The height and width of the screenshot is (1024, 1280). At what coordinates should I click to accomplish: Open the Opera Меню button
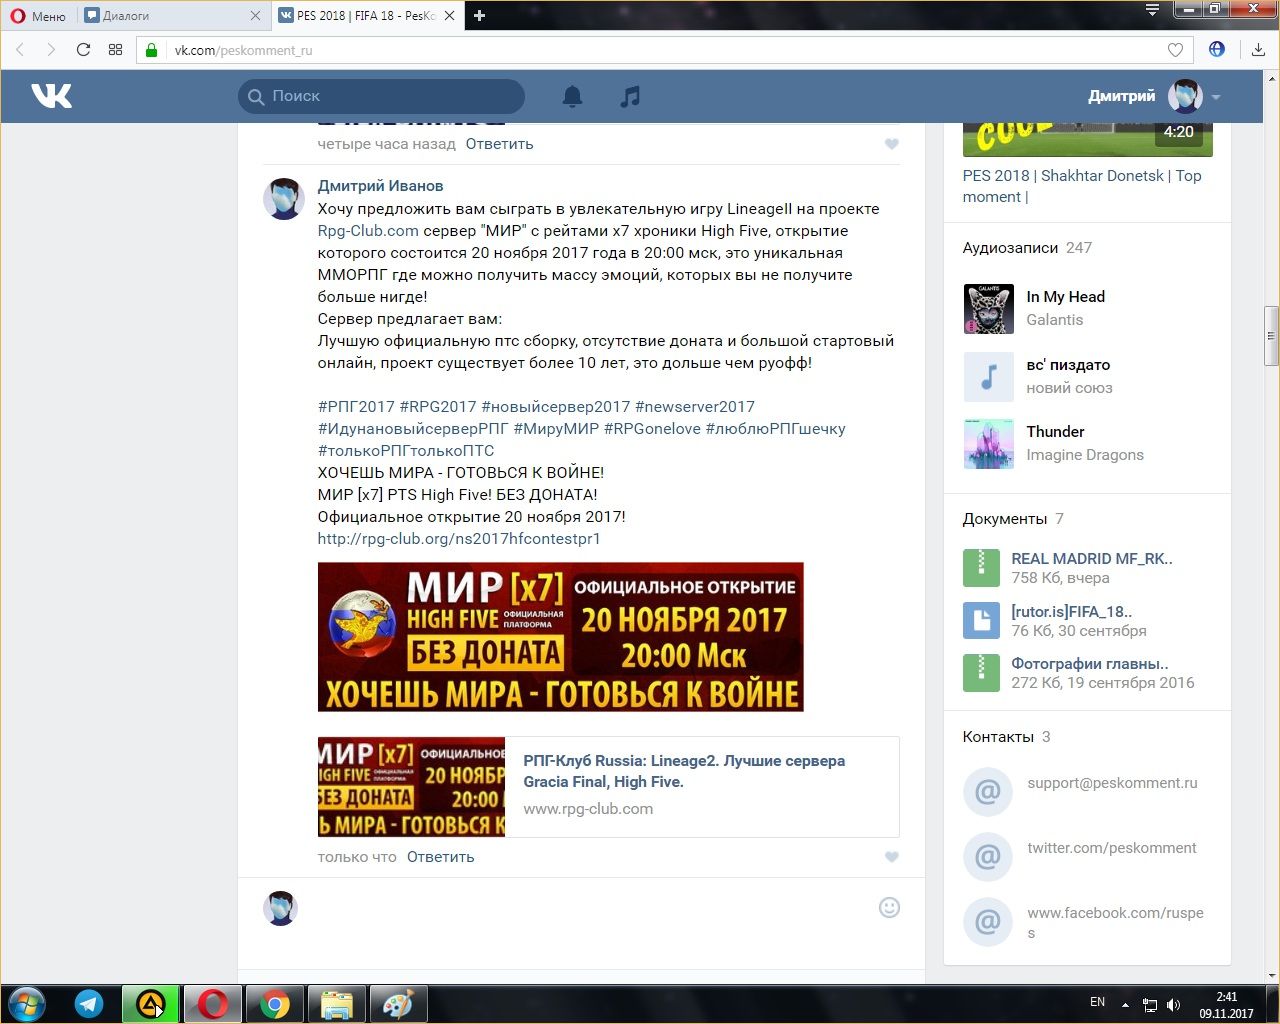click(38, 15)
